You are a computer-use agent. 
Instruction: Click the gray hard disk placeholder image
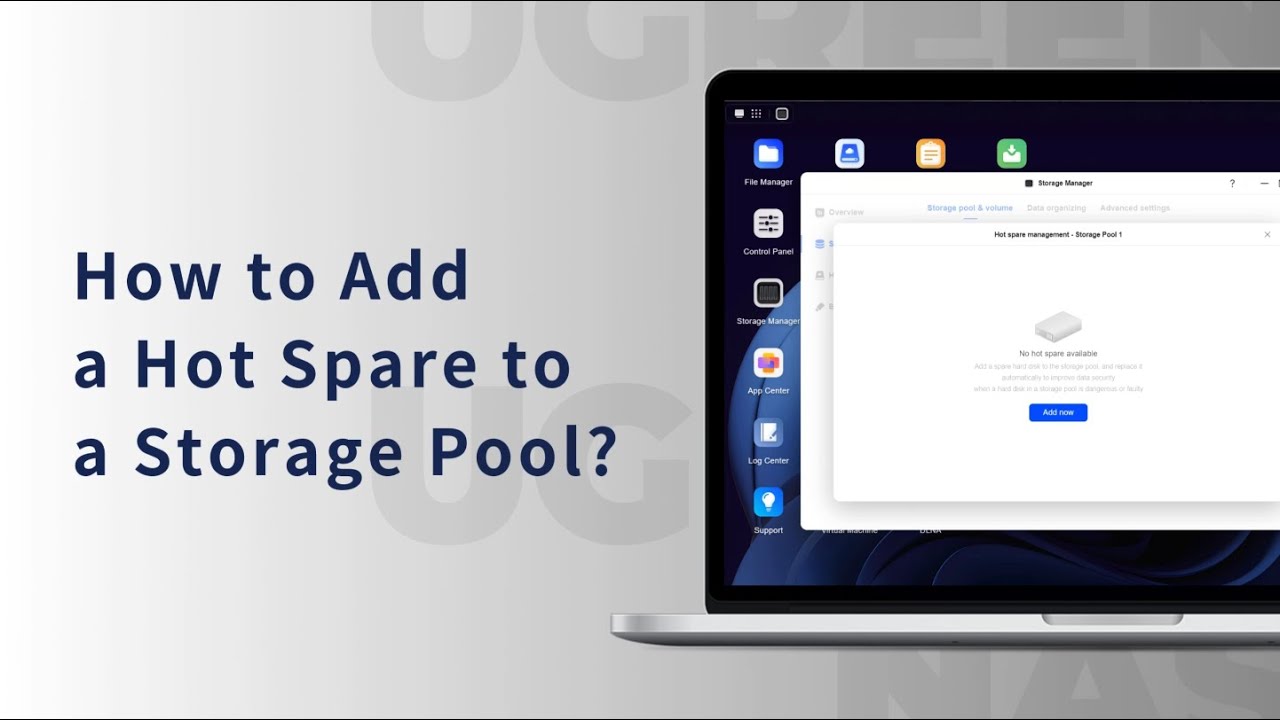pyautogui.click(x=1058, y=326)
